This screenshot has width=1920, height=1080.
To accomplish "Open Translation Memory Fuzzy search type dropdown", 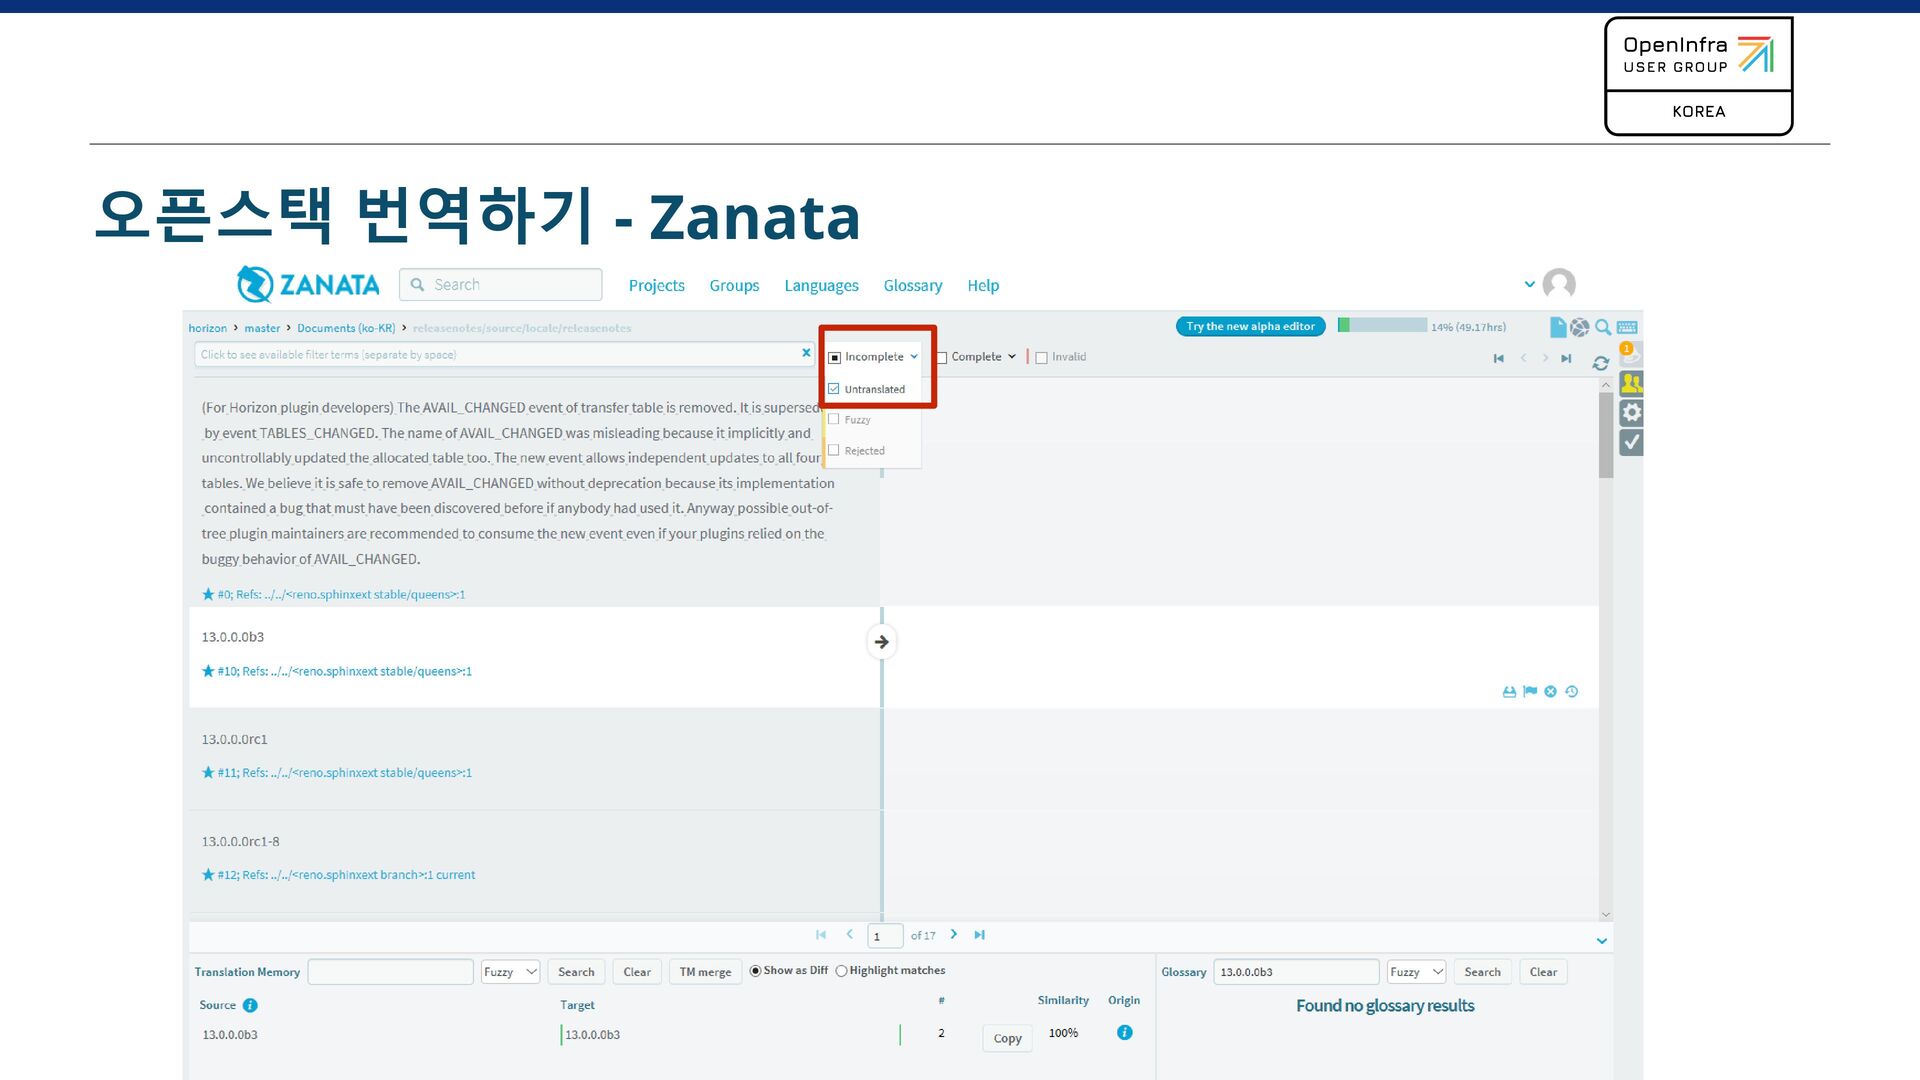I will (x=510, y=972).
